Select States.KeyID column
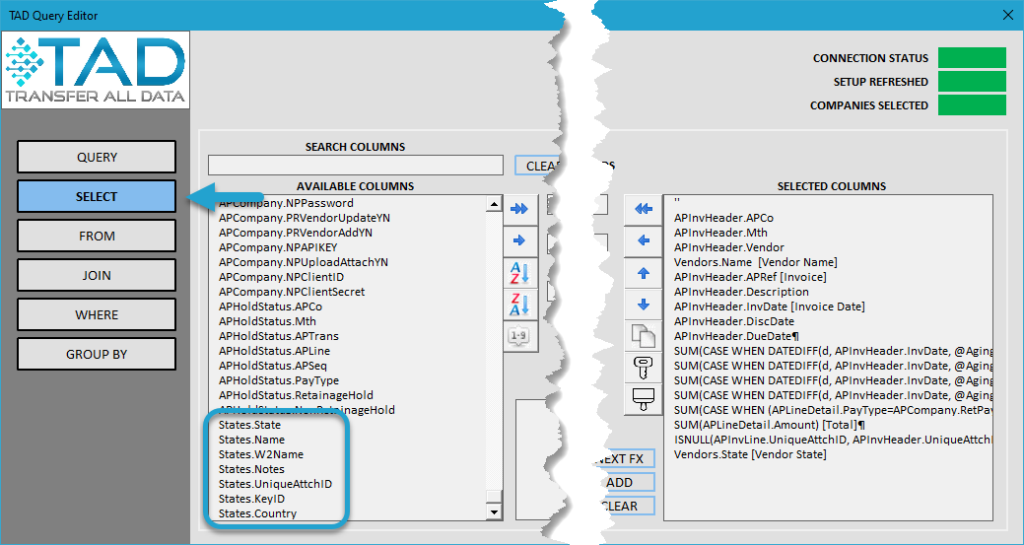This screenshot has height=545, width=1024. [251, 499]
